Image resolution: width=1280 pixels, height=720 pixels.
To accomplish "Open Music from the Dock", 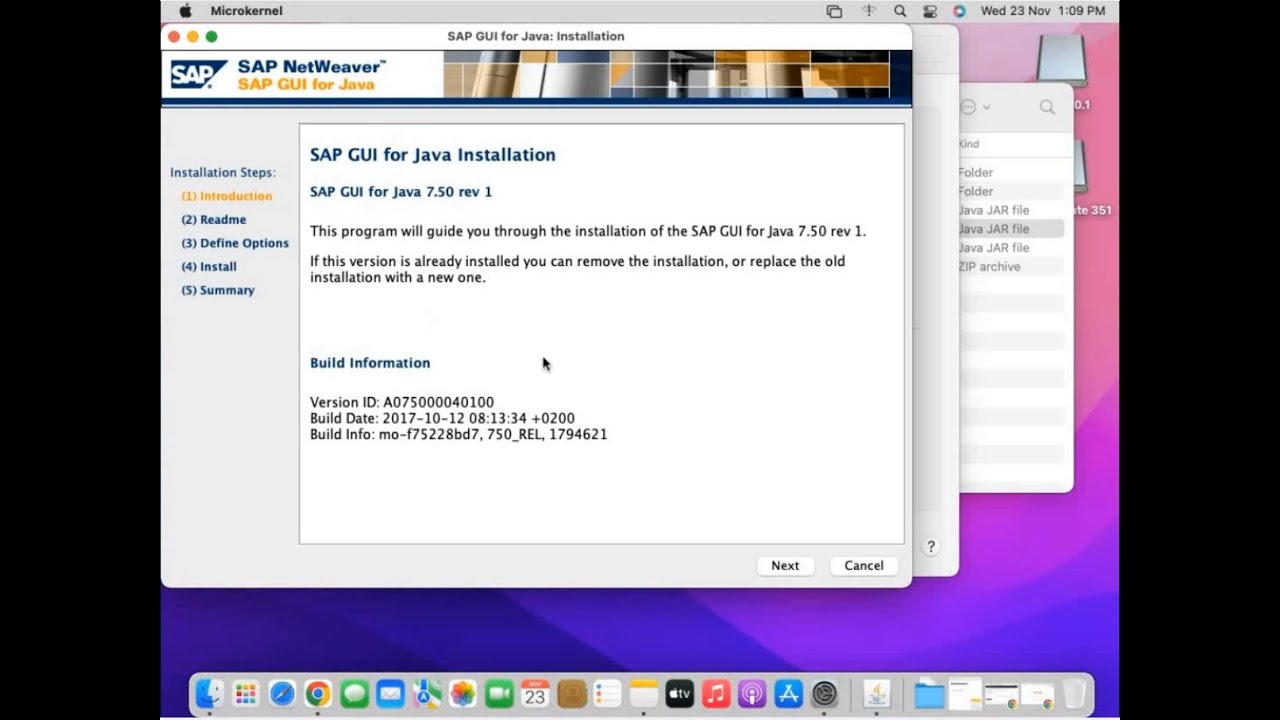I will [x=715, y=693].
